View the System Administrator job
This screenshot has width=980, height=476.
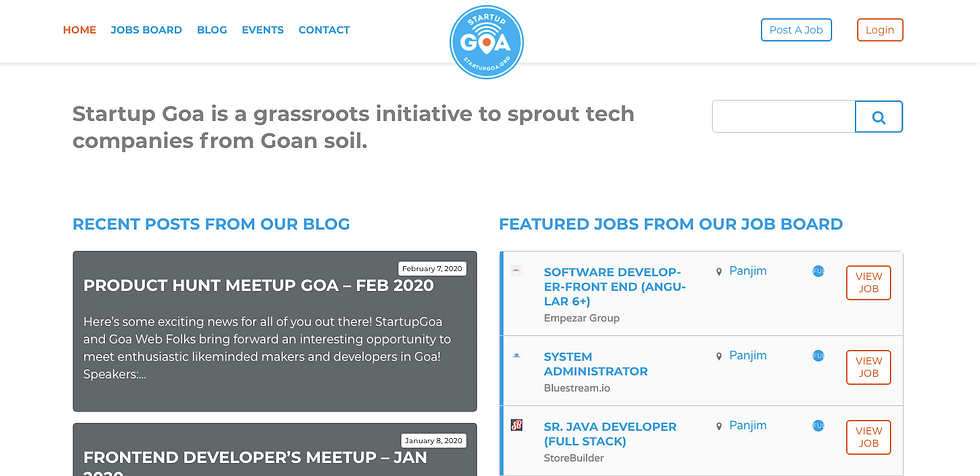(868, 367)
